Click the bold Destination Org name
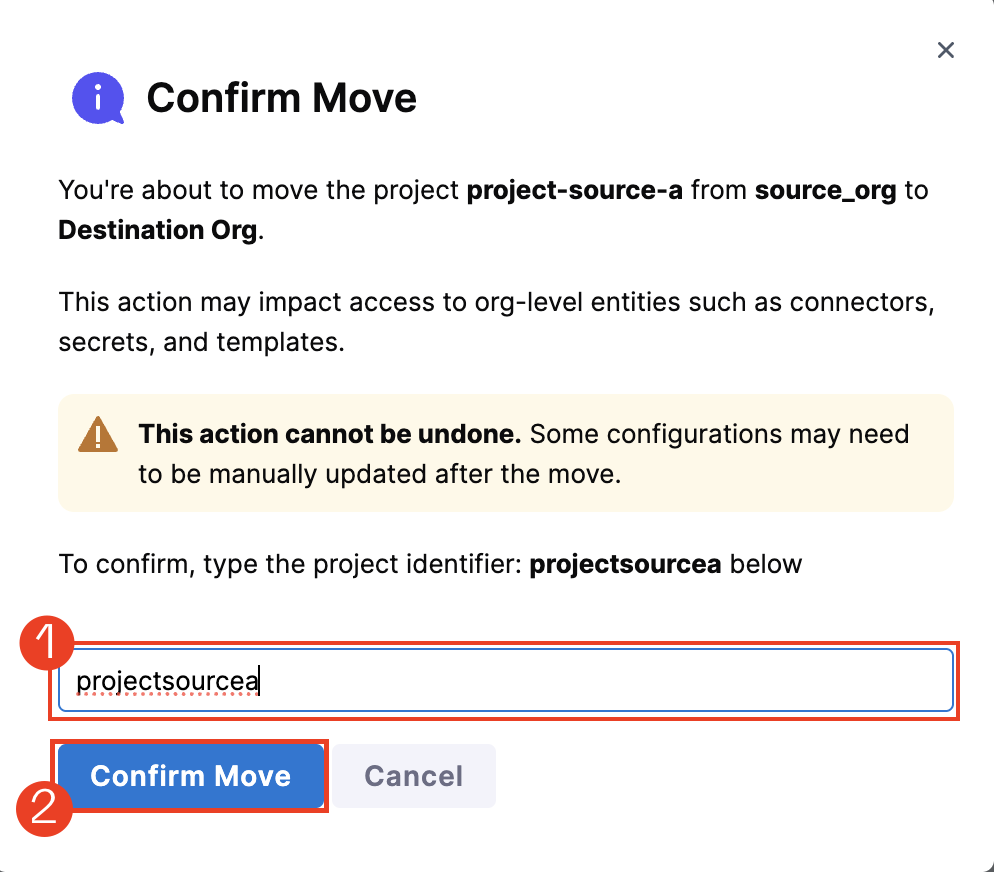 (x=159, y=230)
